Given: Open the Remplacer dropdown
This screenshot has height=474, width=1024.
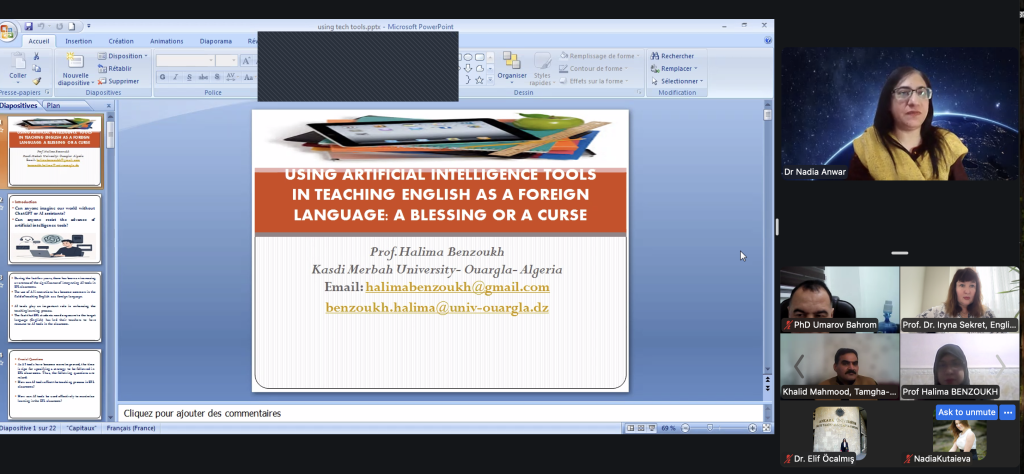Looking at the screenshot, I should pyautogui.click(x=674, y=69).
